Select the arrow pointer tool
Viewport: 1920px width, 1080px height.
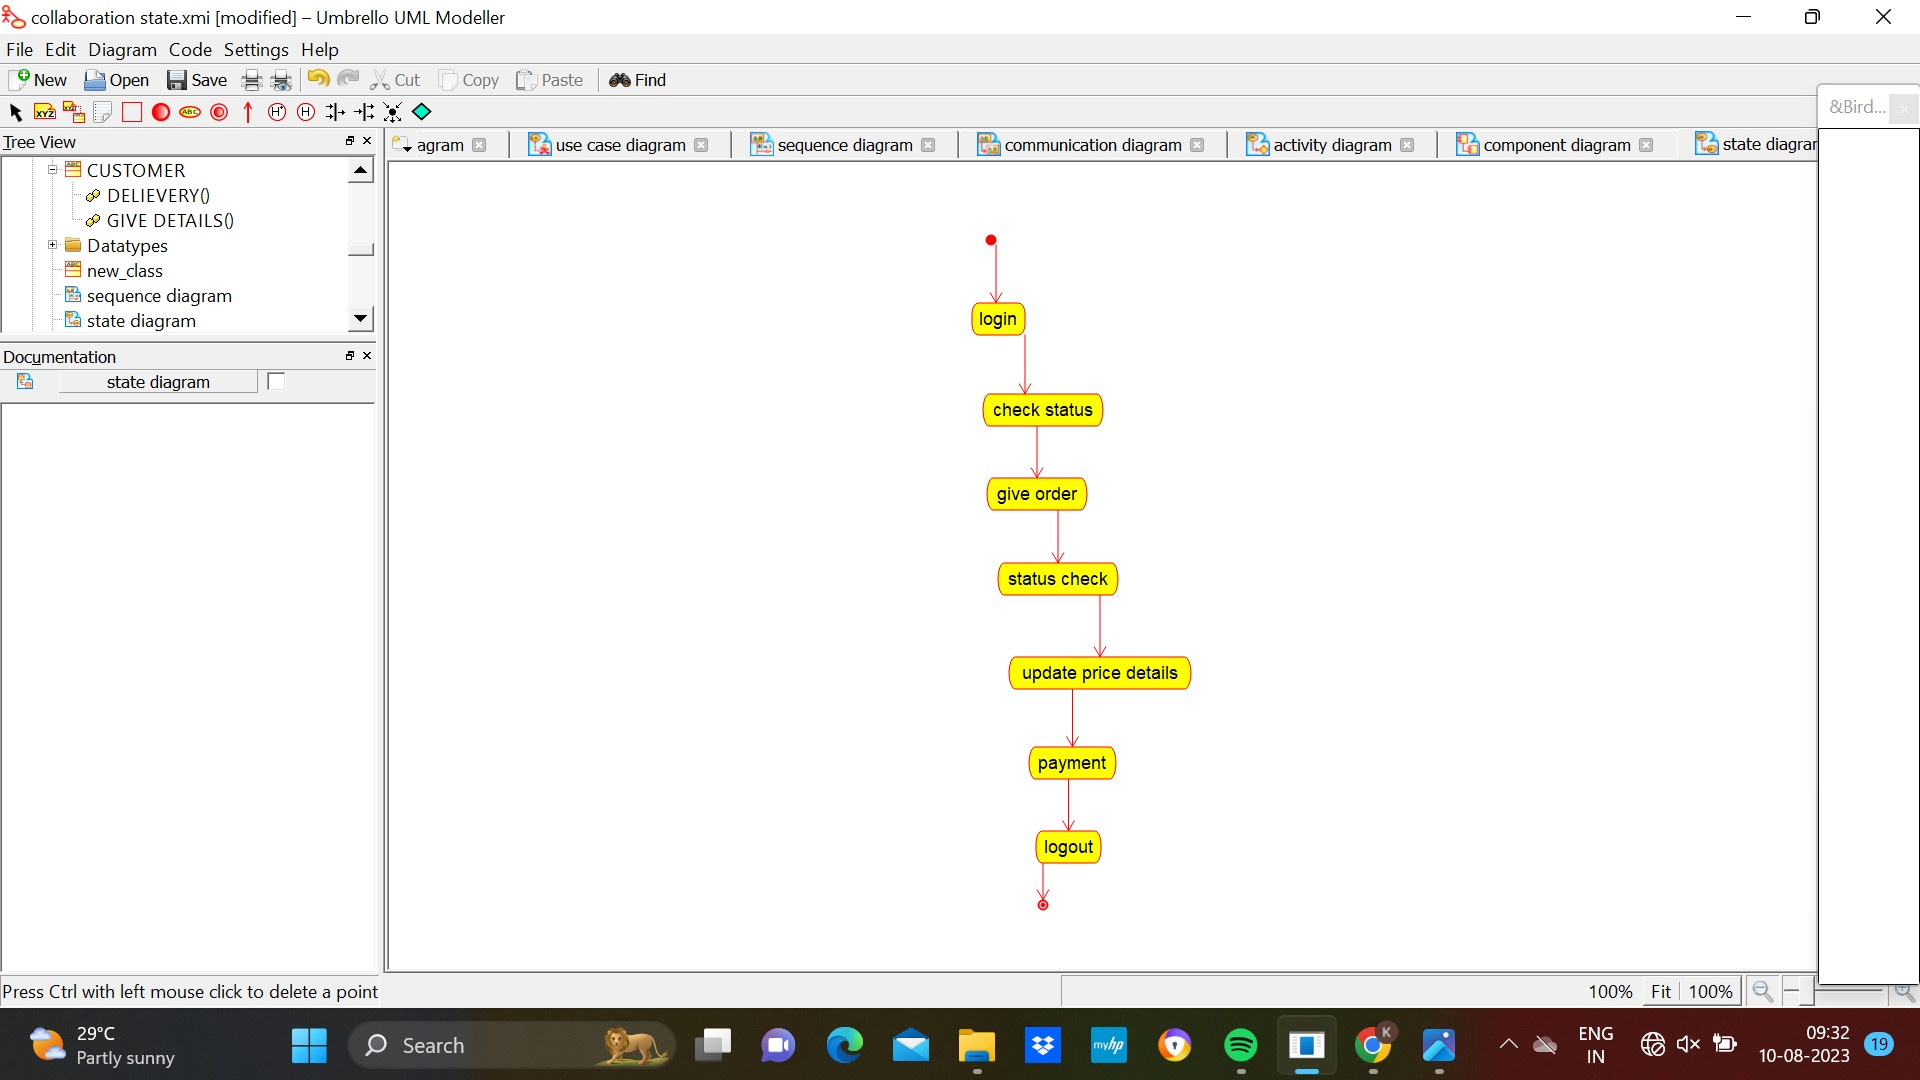click(x=15, y=112)
